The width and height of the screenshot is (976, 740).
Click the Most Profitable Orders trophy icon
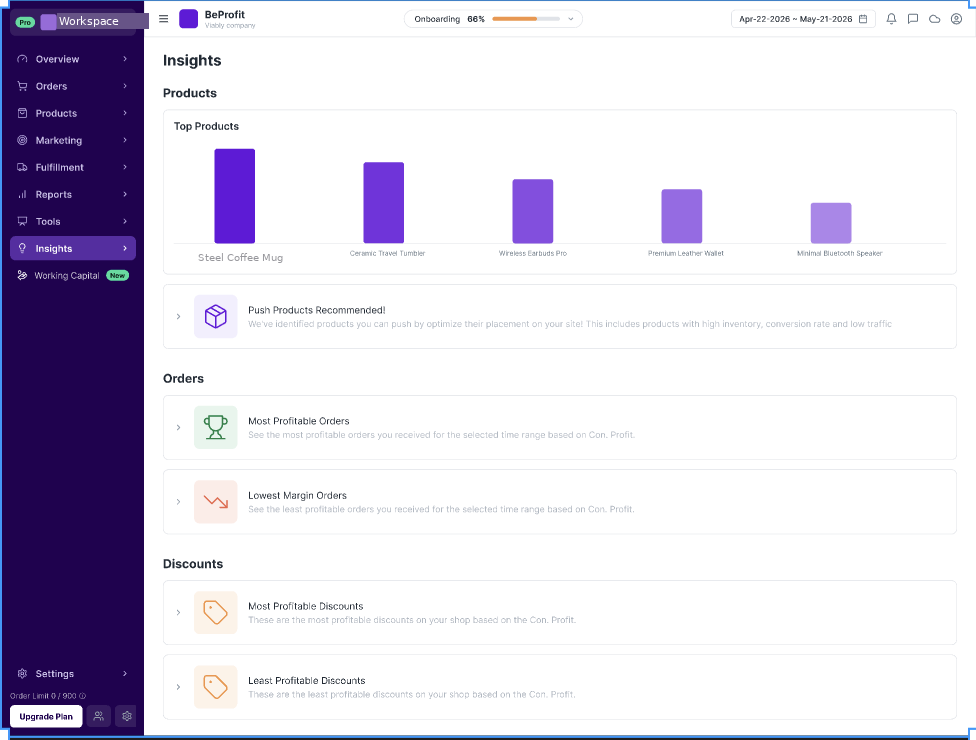click(215, 427)
